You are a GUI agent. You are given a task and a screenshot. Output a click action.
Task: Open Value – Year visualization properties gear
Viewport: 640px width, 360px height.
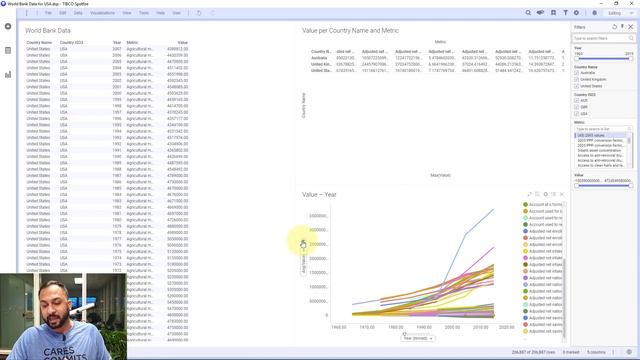(x=545, y=194)
